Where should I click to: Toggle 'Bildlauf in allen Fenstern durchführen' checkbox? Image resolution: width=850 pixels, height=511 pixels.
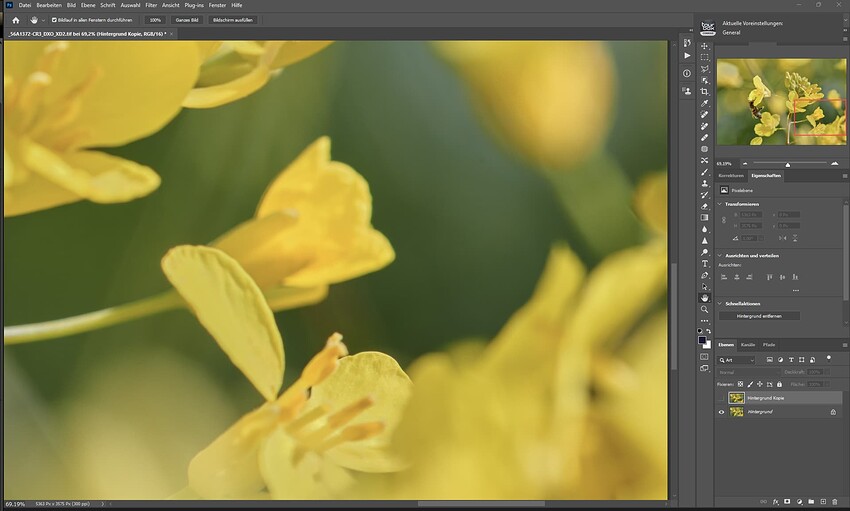[x=54, y=19]
